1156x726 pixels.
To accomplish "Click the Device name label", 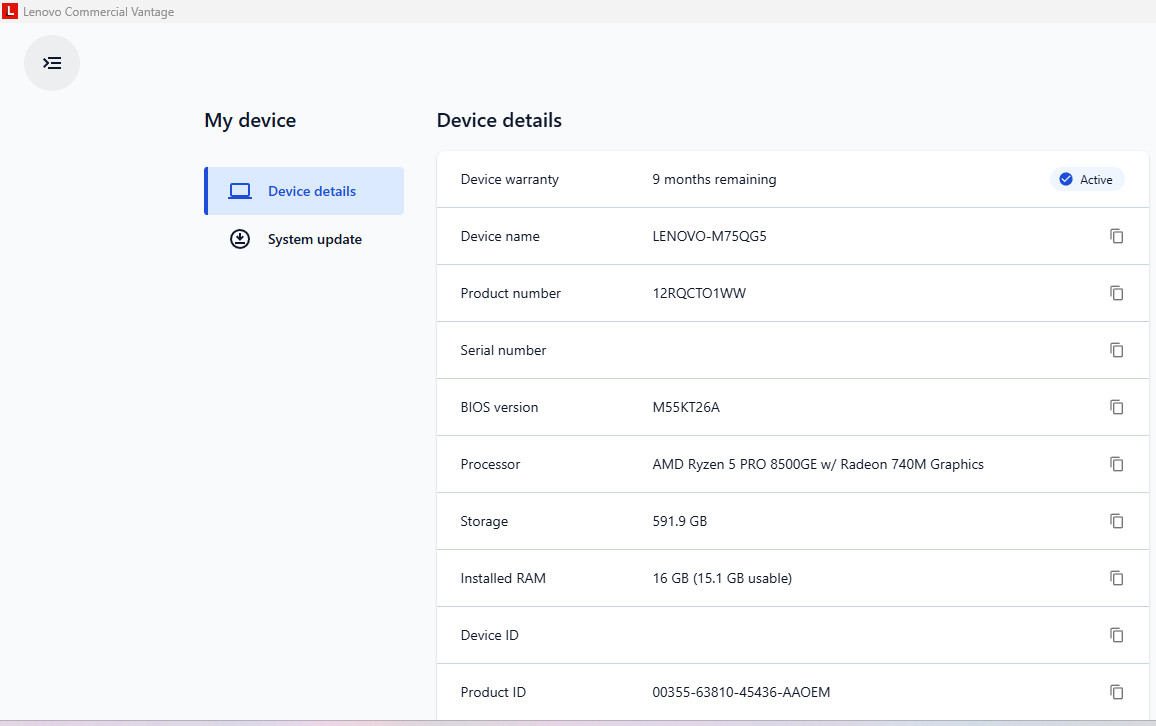I will (500, 236).
